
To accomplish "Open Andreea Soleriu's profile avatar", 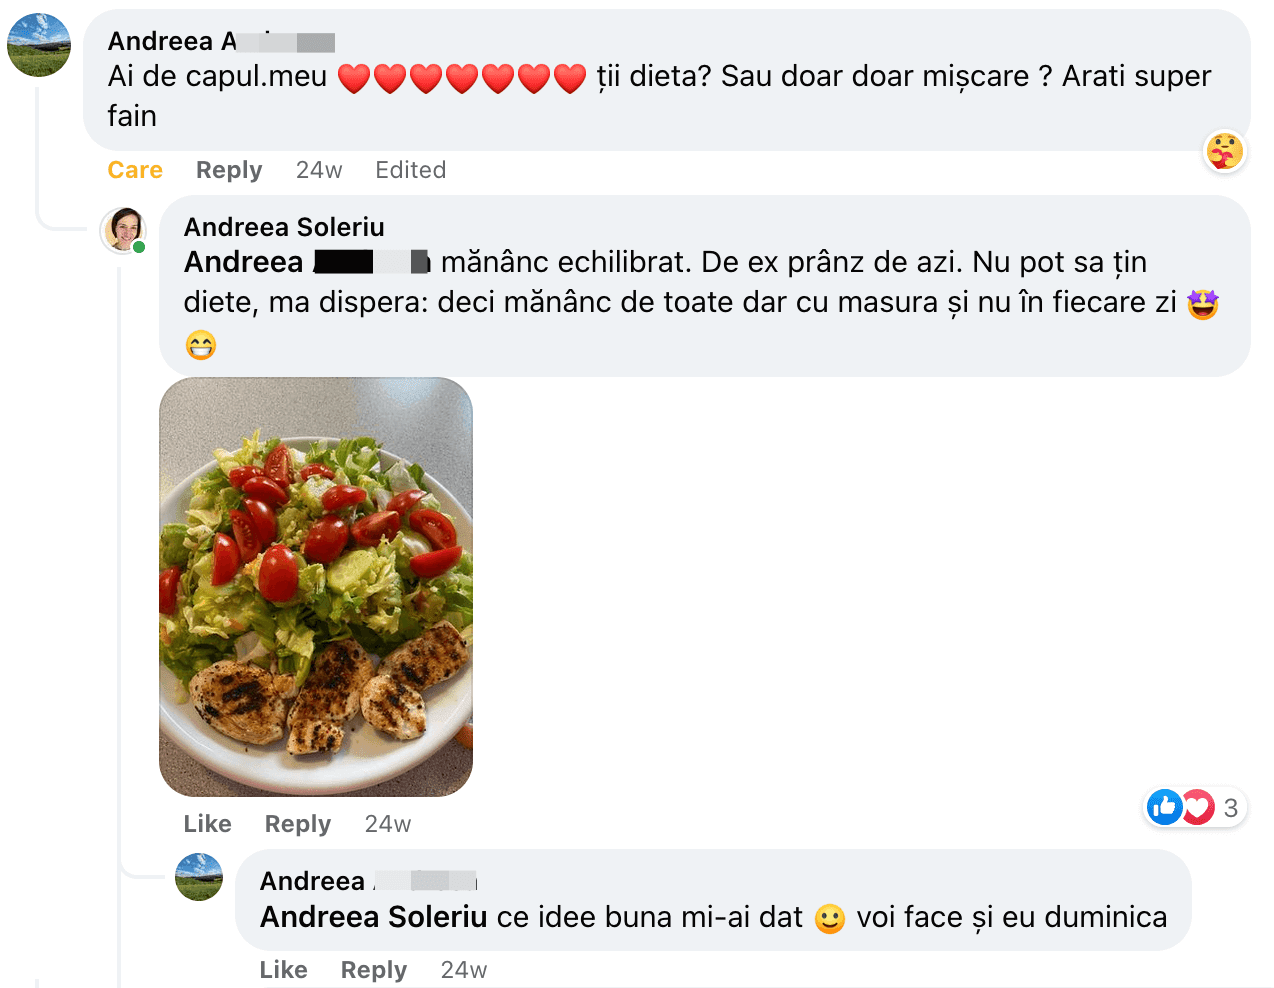I will [x=124, y=230].
